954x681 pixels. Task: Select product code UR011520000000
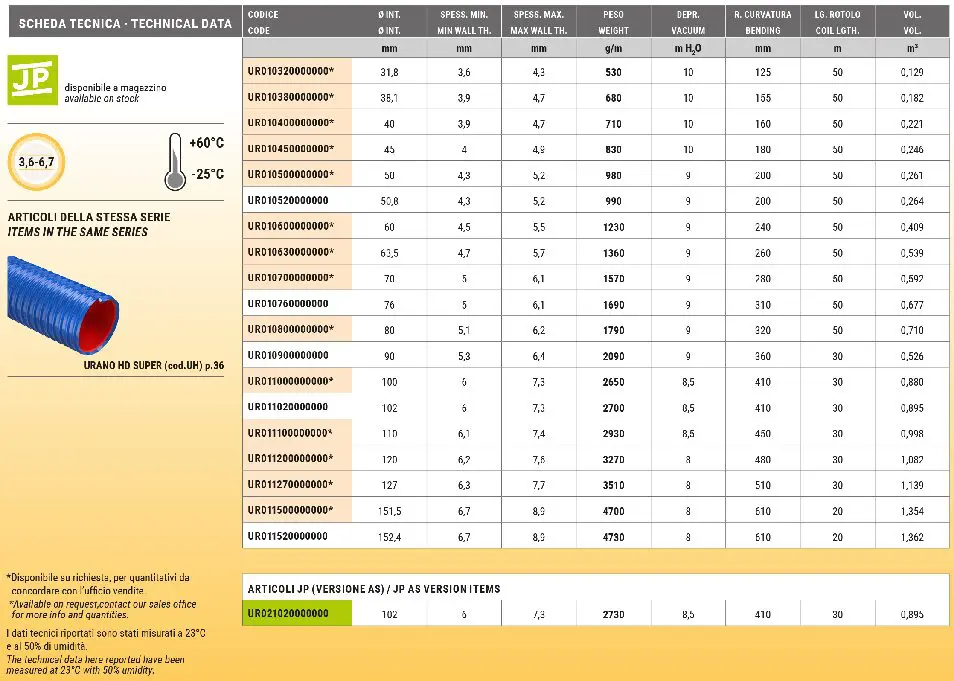click(x=287, y=536)
